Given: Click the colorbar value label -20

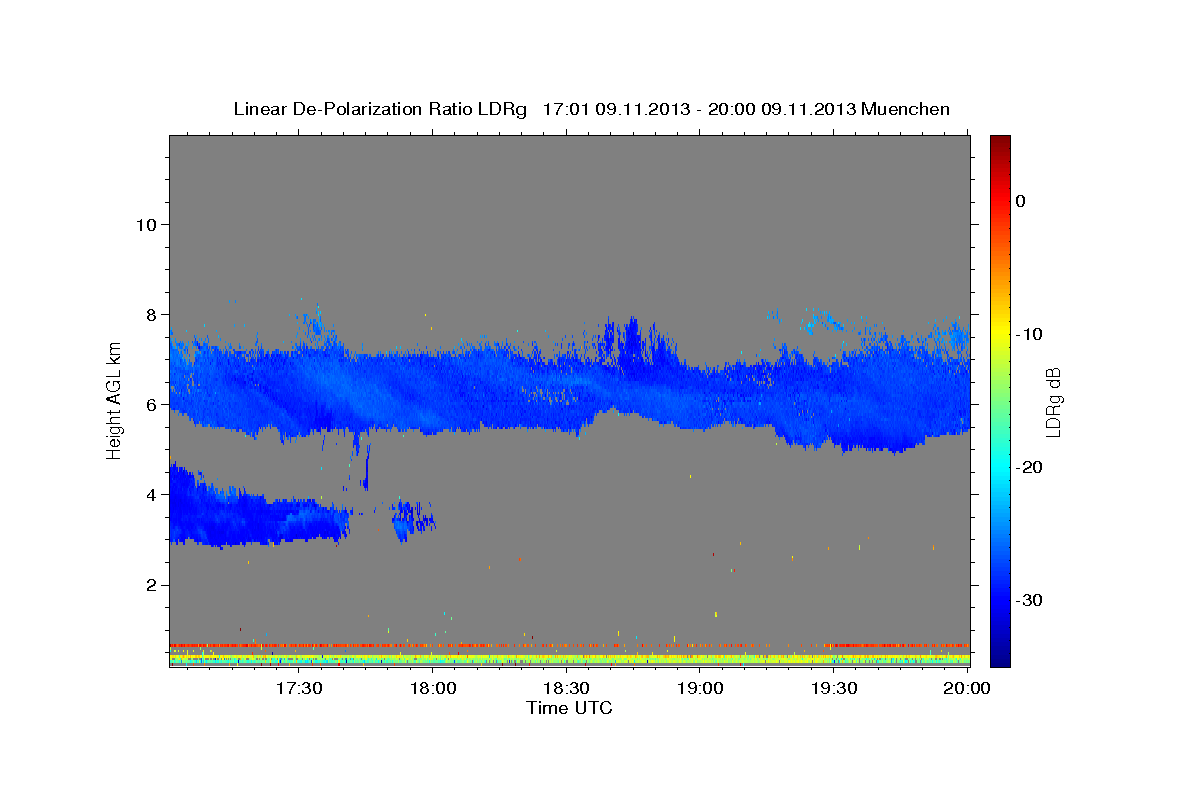Looking at the screenshot, I should [1030, 467].
